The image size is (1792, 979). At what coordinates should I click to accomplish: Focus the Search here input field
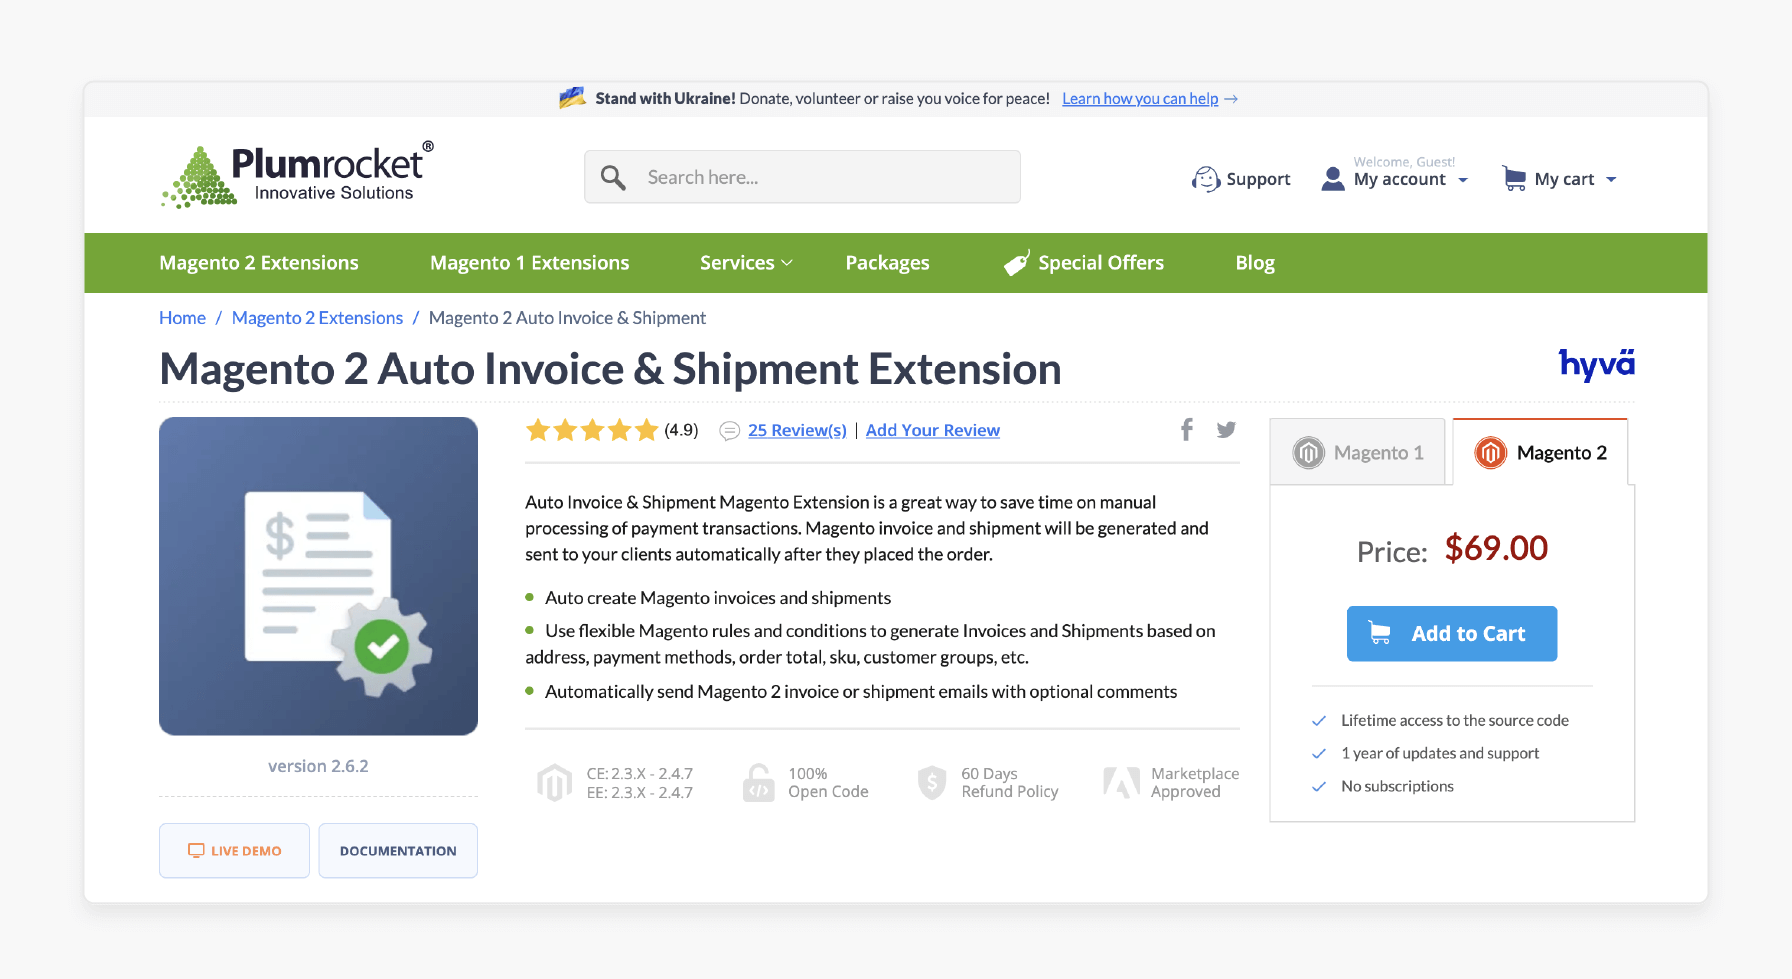(802, 177)
